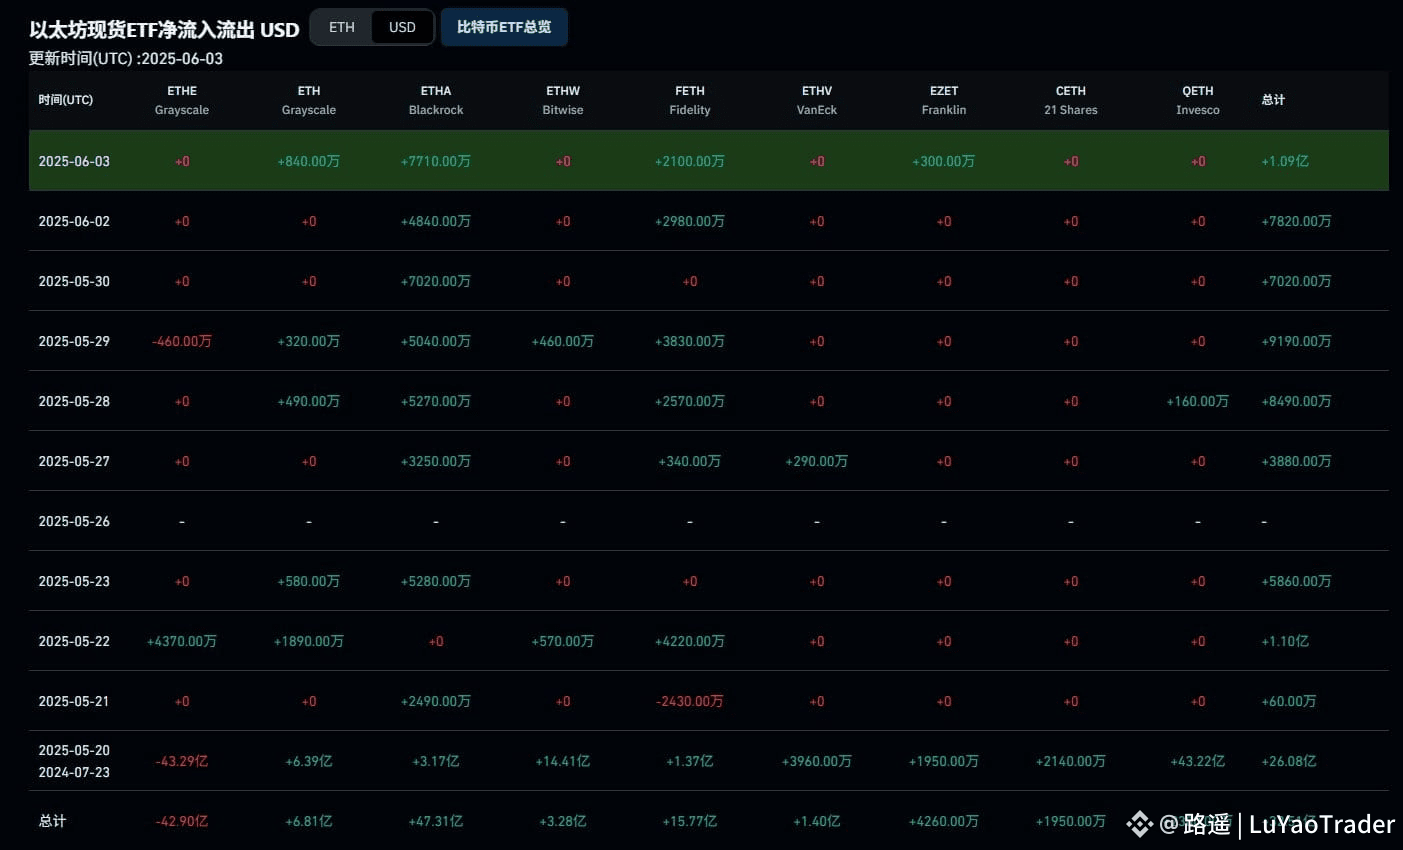Click +4840.00万 in the 2025-06-02 row
The height and width of the screenshot is (850, 1403).
pos(436,221)
